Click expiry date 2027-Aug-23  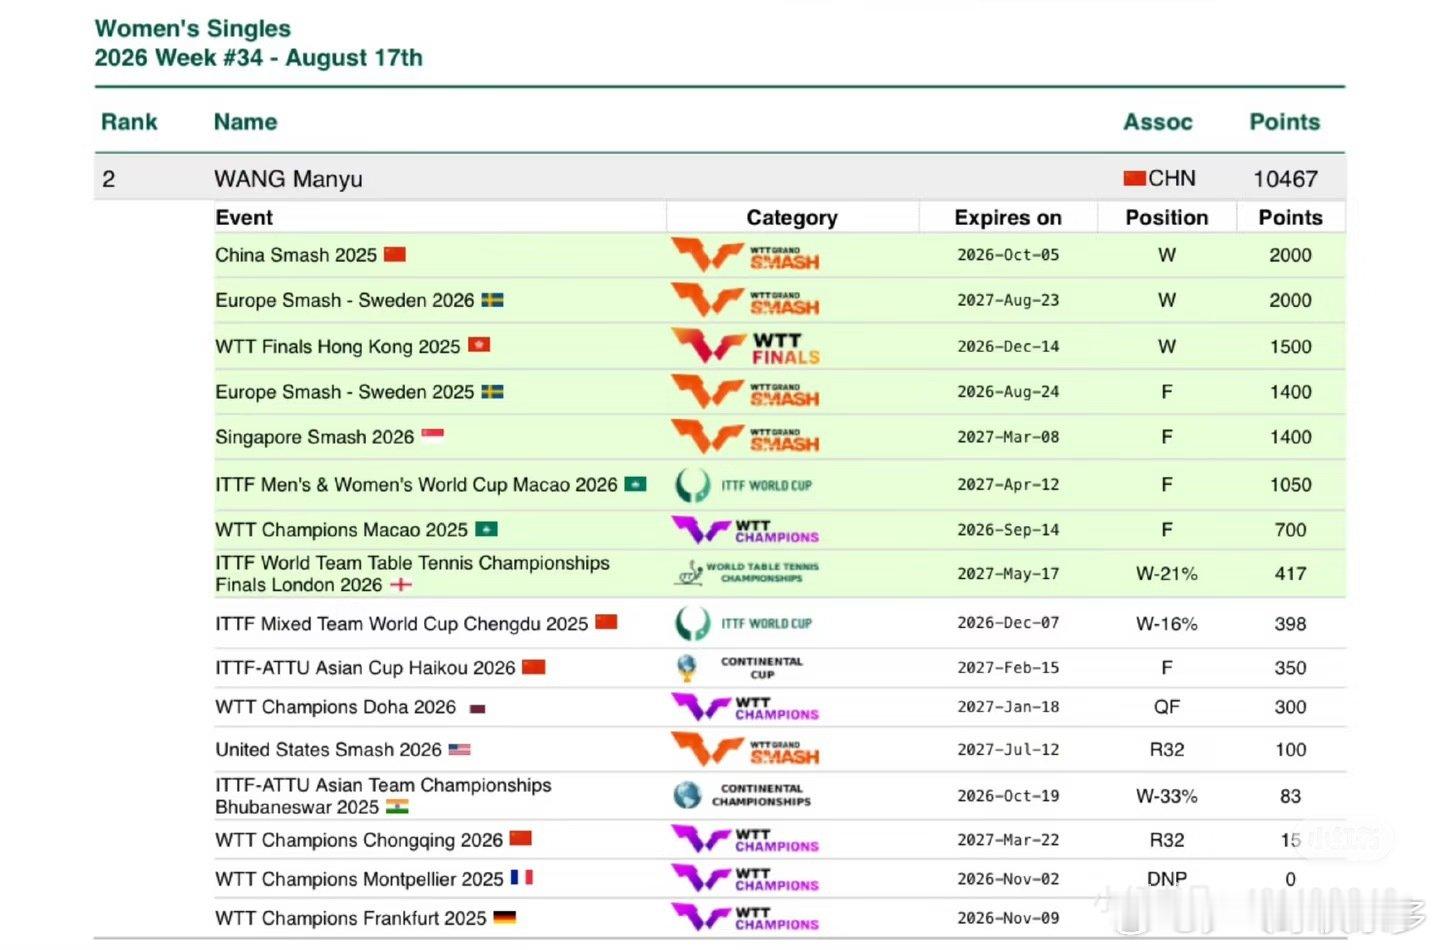point(1008,300)
